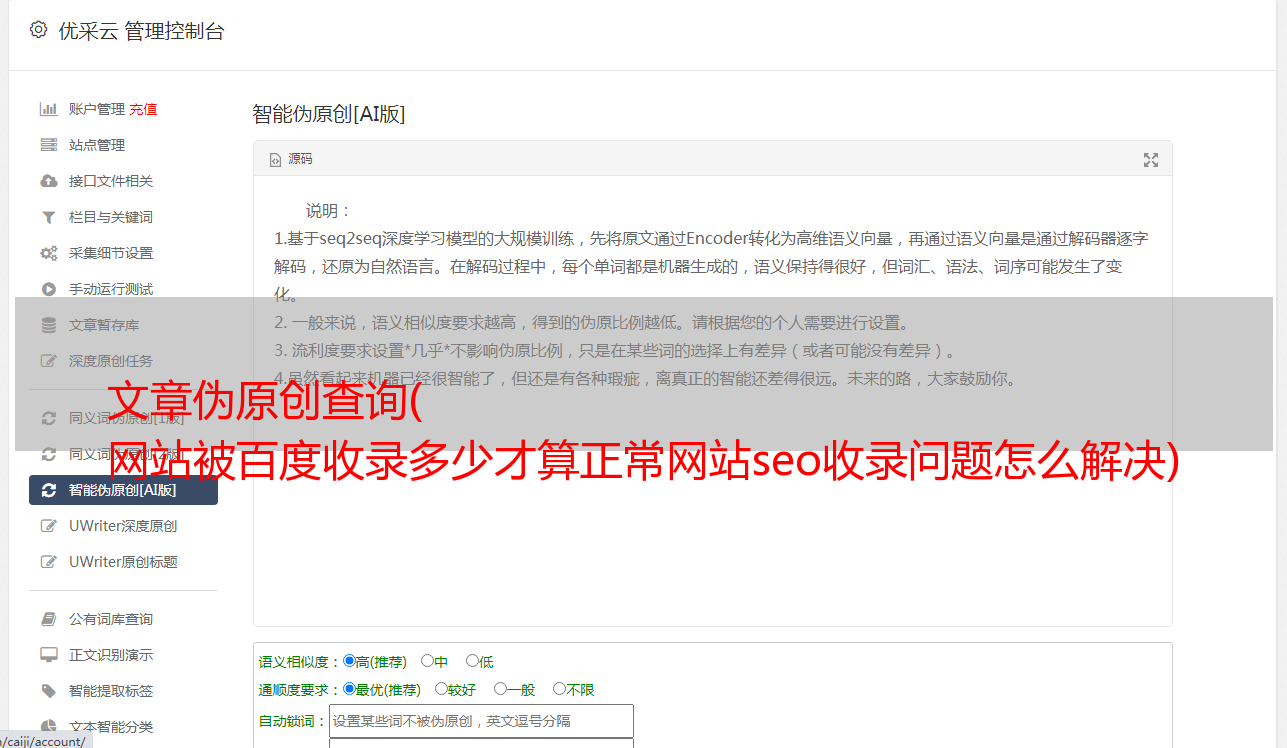Open 接口文件相关 via its cloud upload icon
Viewport: 1287px width, 748px height.
coord(48,181)
